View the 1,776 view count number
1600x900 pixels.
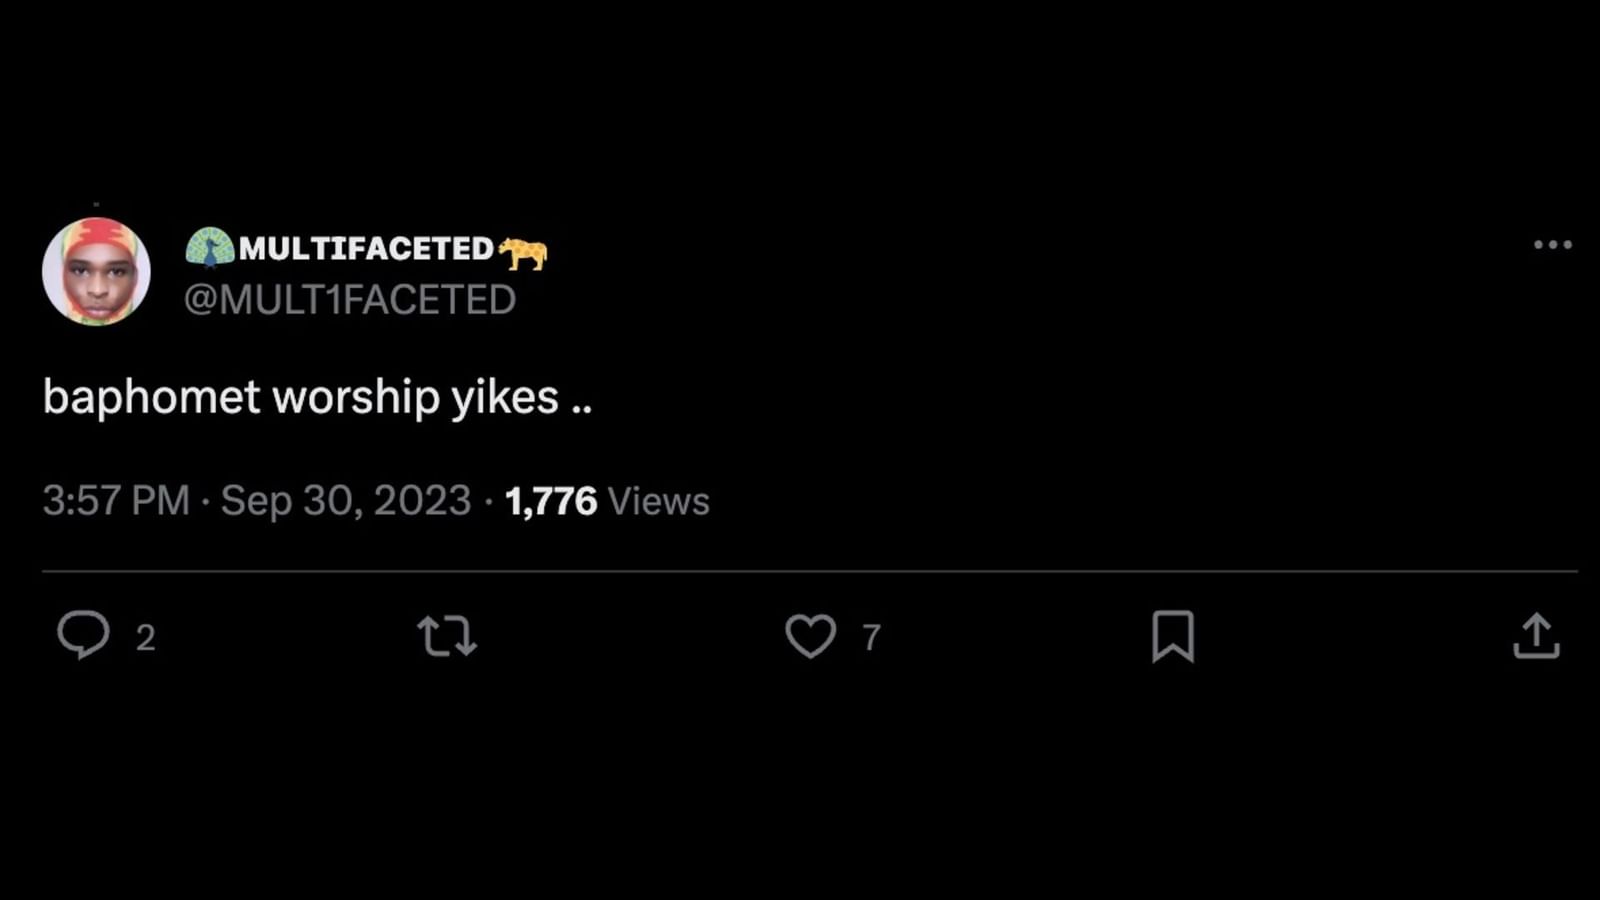[x=551, y=501]
